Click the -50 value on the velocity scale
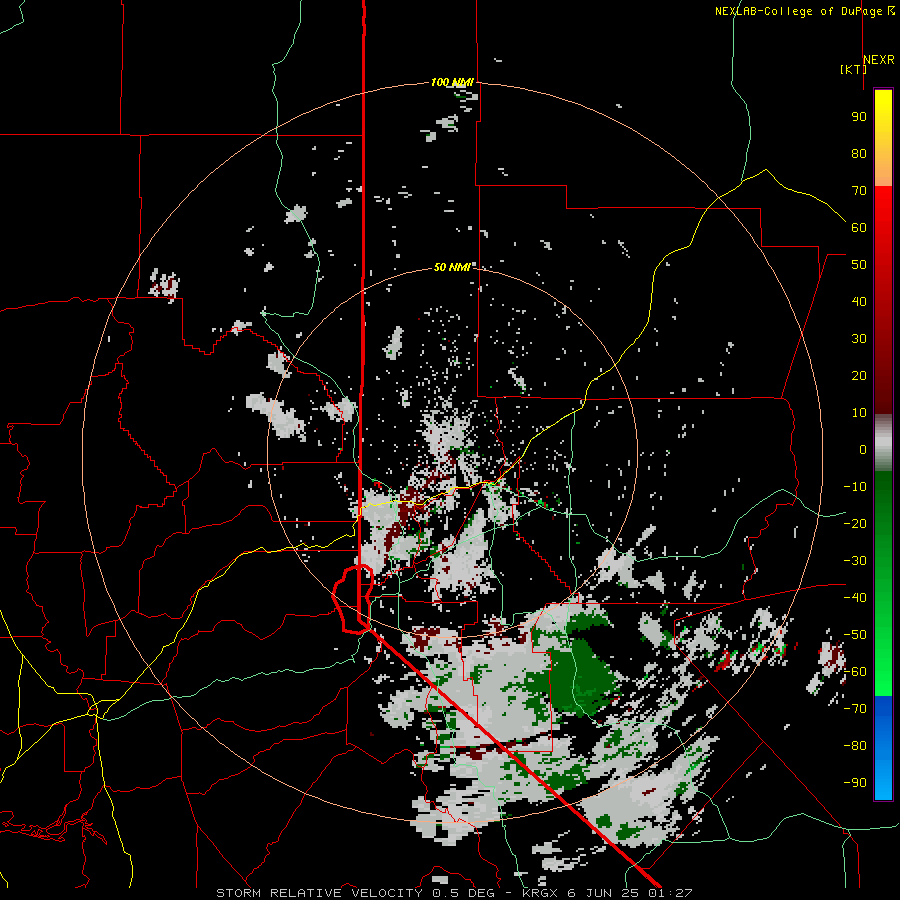This screenshot has height=900, width=900. click(x=855, y=635)
